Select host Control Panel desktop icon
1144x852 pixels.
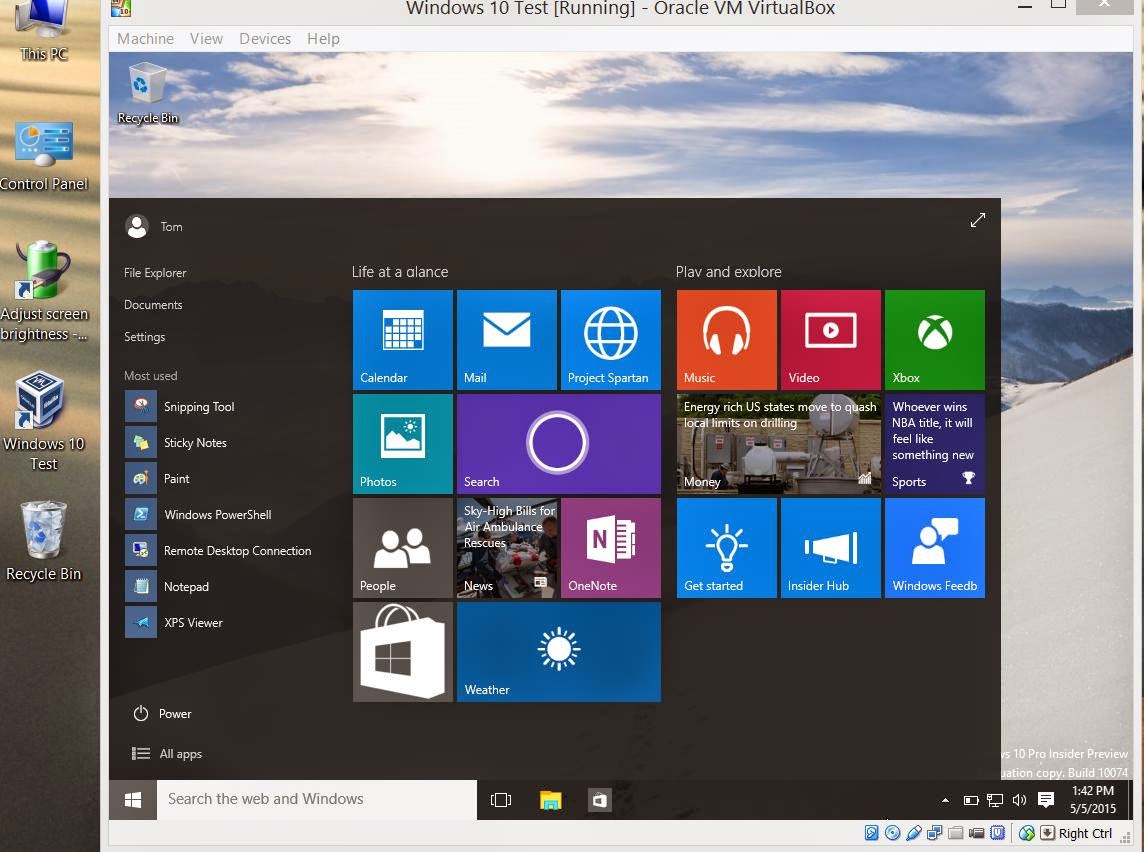[x=44, y=156]
